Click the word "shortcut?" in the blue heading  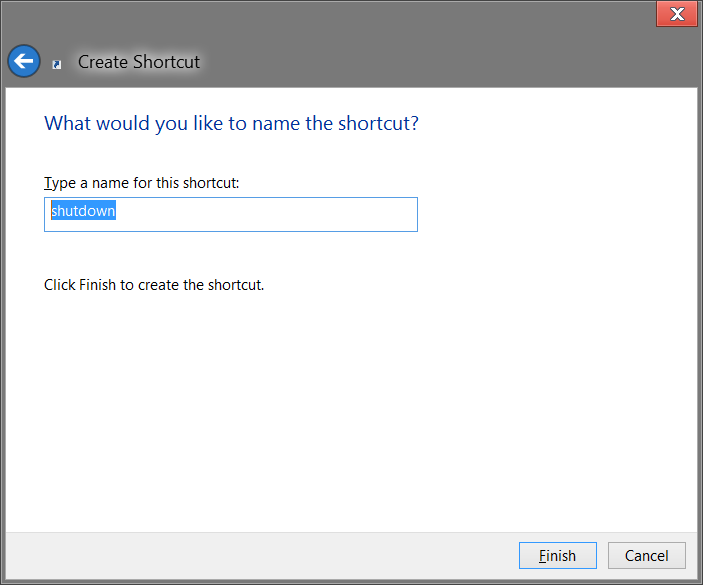coord(380,124)
